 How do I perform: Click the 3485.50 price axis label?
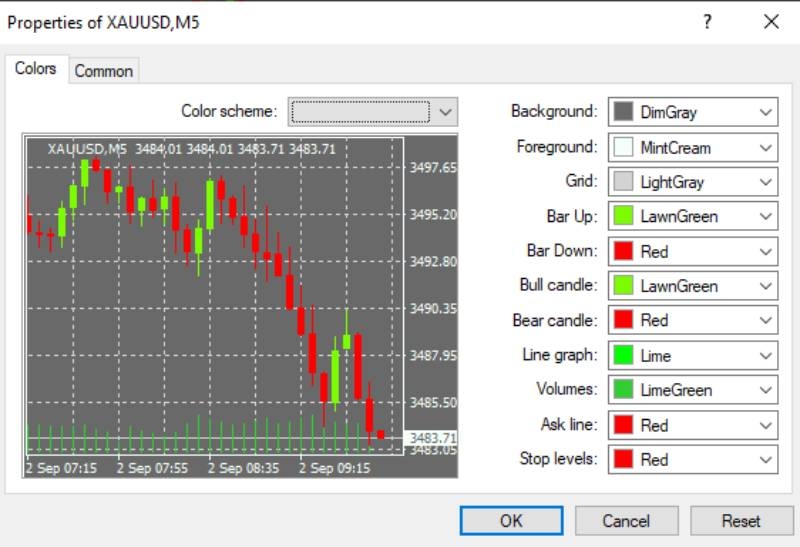pos(433,403)
